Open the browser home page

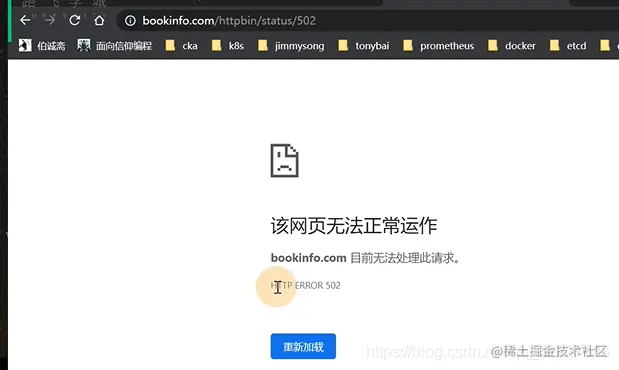click(x=99, y=20)
